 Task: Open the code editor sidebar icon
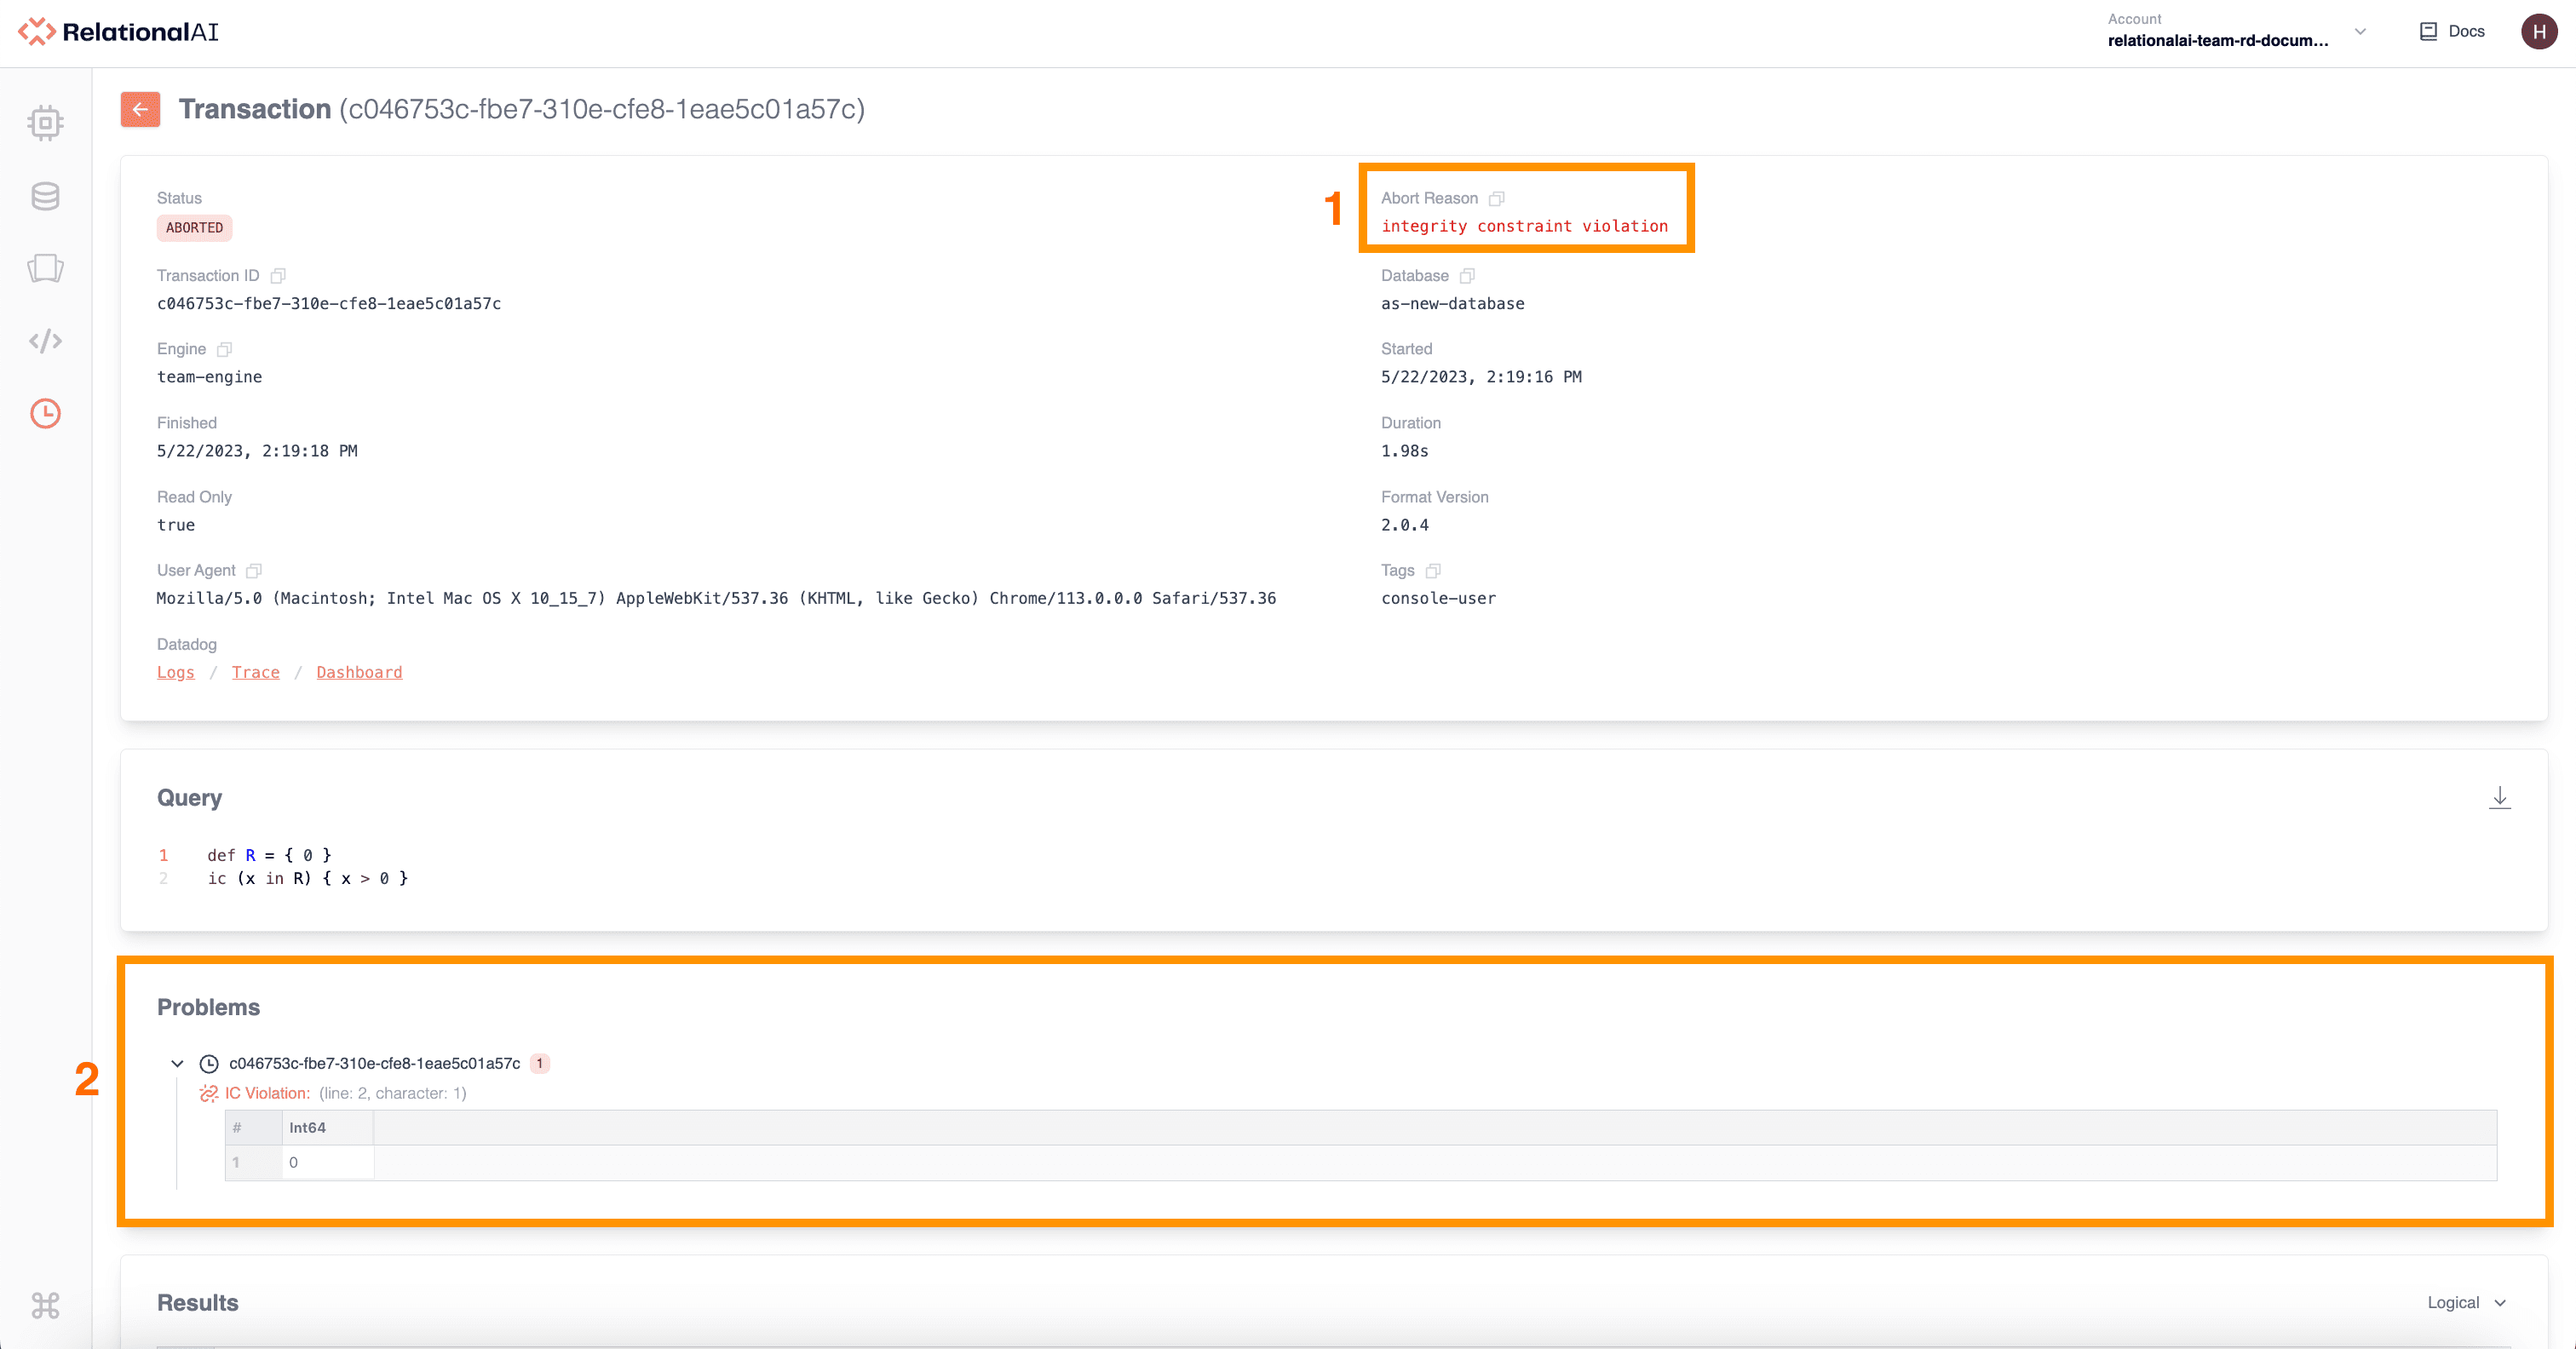(45, 341)
